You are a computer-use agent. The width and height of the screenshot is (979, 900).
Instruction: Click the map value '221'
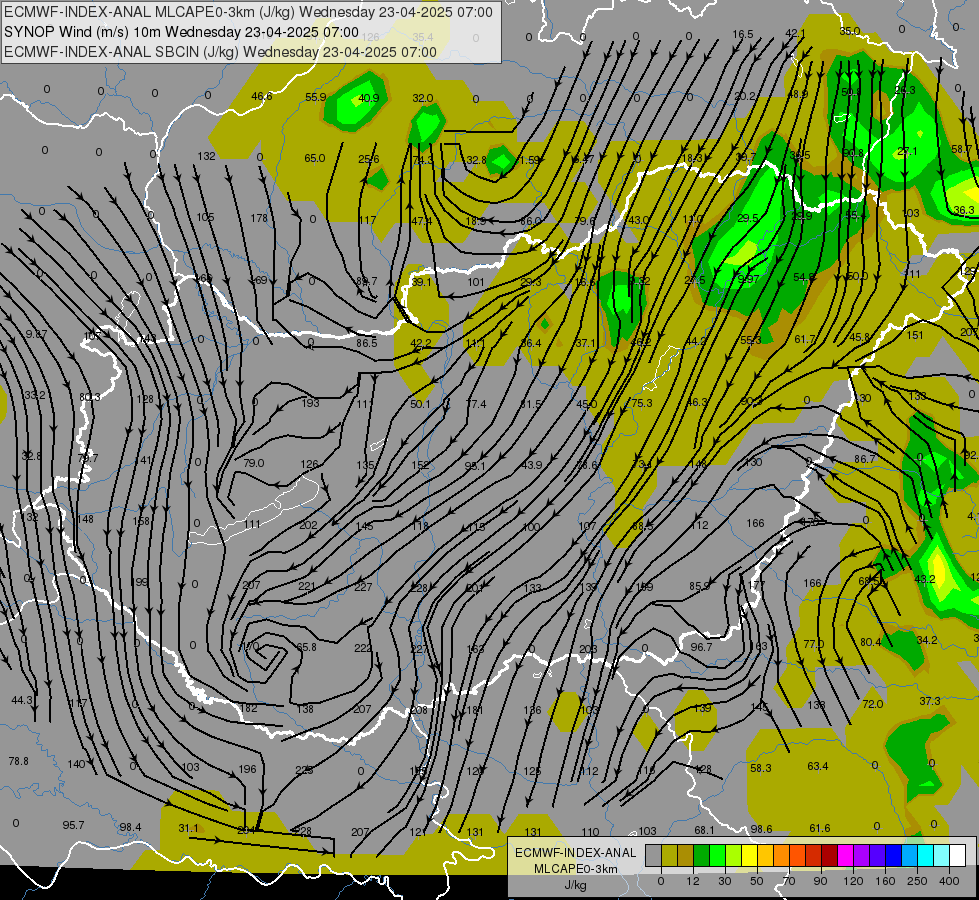[x=307, y=586]
